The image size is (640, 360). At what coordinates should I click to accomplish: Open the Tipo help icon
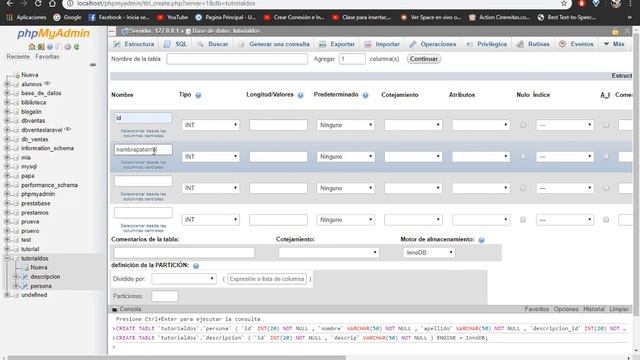pyautogui.click(x=198, y=95)
